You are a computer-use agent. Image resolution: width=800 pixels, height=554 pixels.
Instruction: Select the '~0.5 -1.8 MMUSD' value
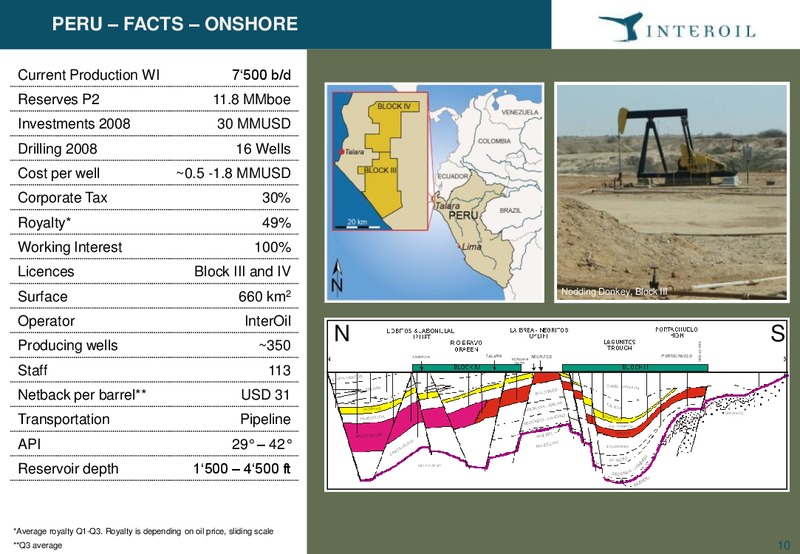[x=233, y=173]
